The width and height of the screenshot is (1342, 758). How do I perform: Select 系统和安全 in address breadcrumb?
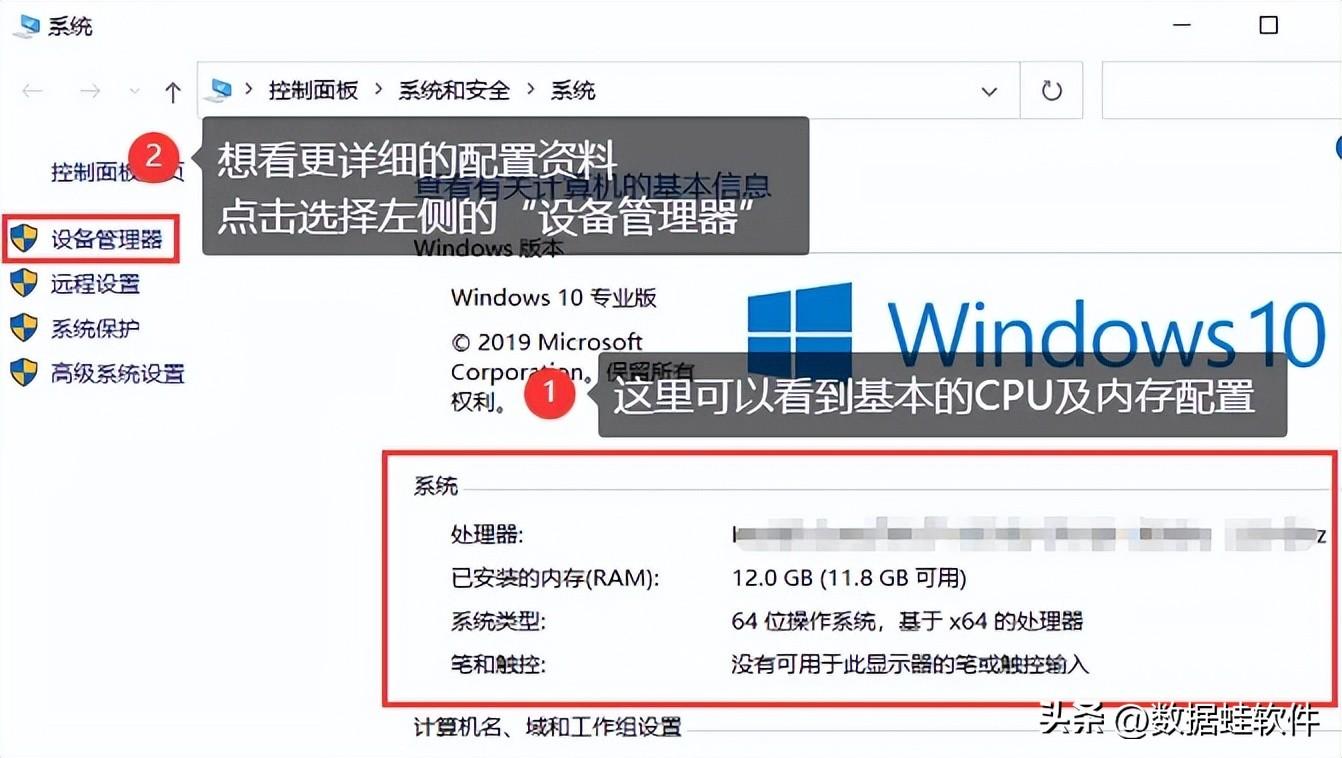454,91
